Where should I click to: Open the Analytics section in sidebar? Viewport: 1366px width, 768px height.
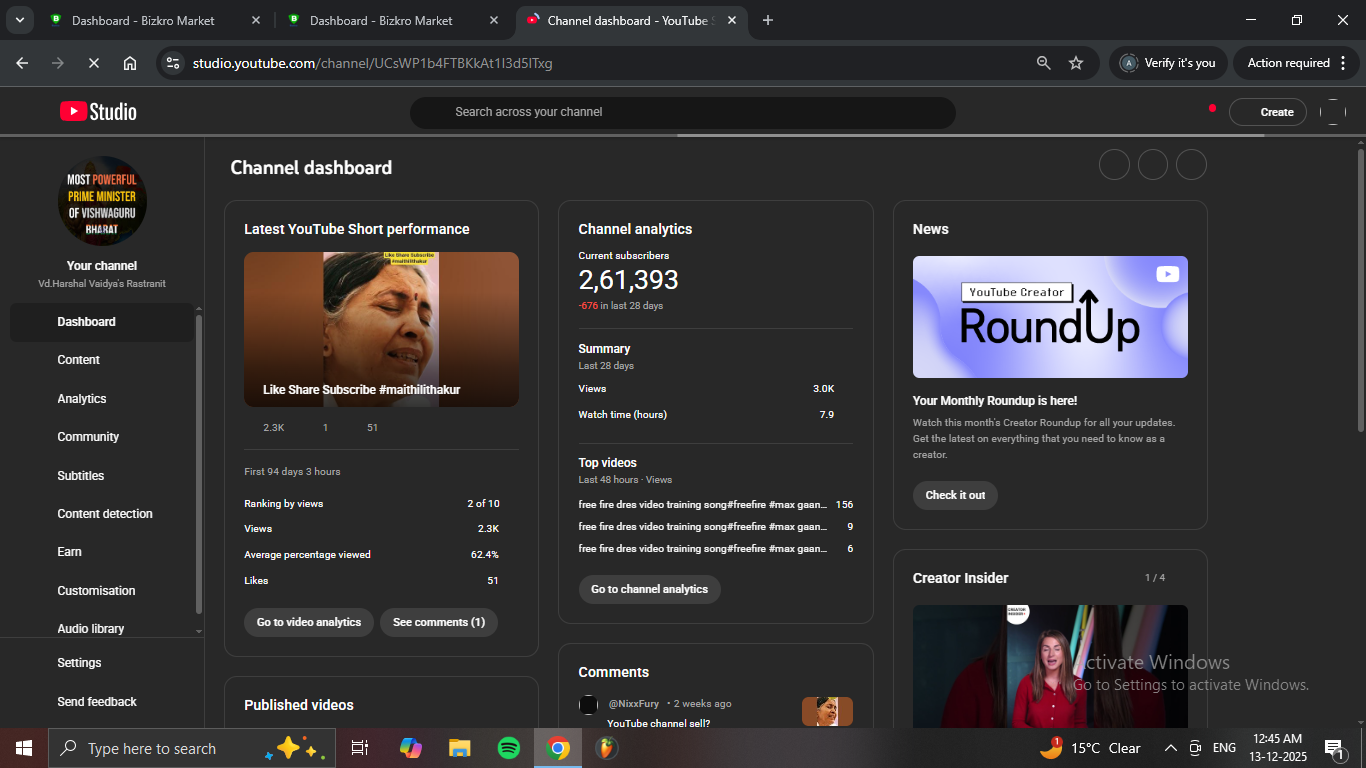pyautogui.click(x=82, y=399)
